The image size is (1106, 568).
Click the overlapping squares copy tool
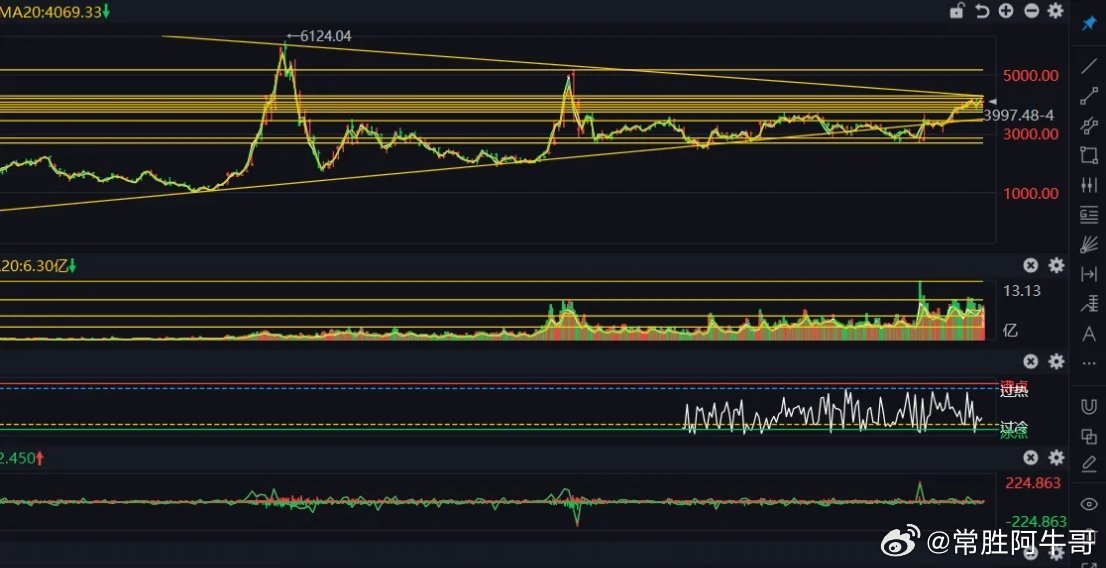(1089, 437)
